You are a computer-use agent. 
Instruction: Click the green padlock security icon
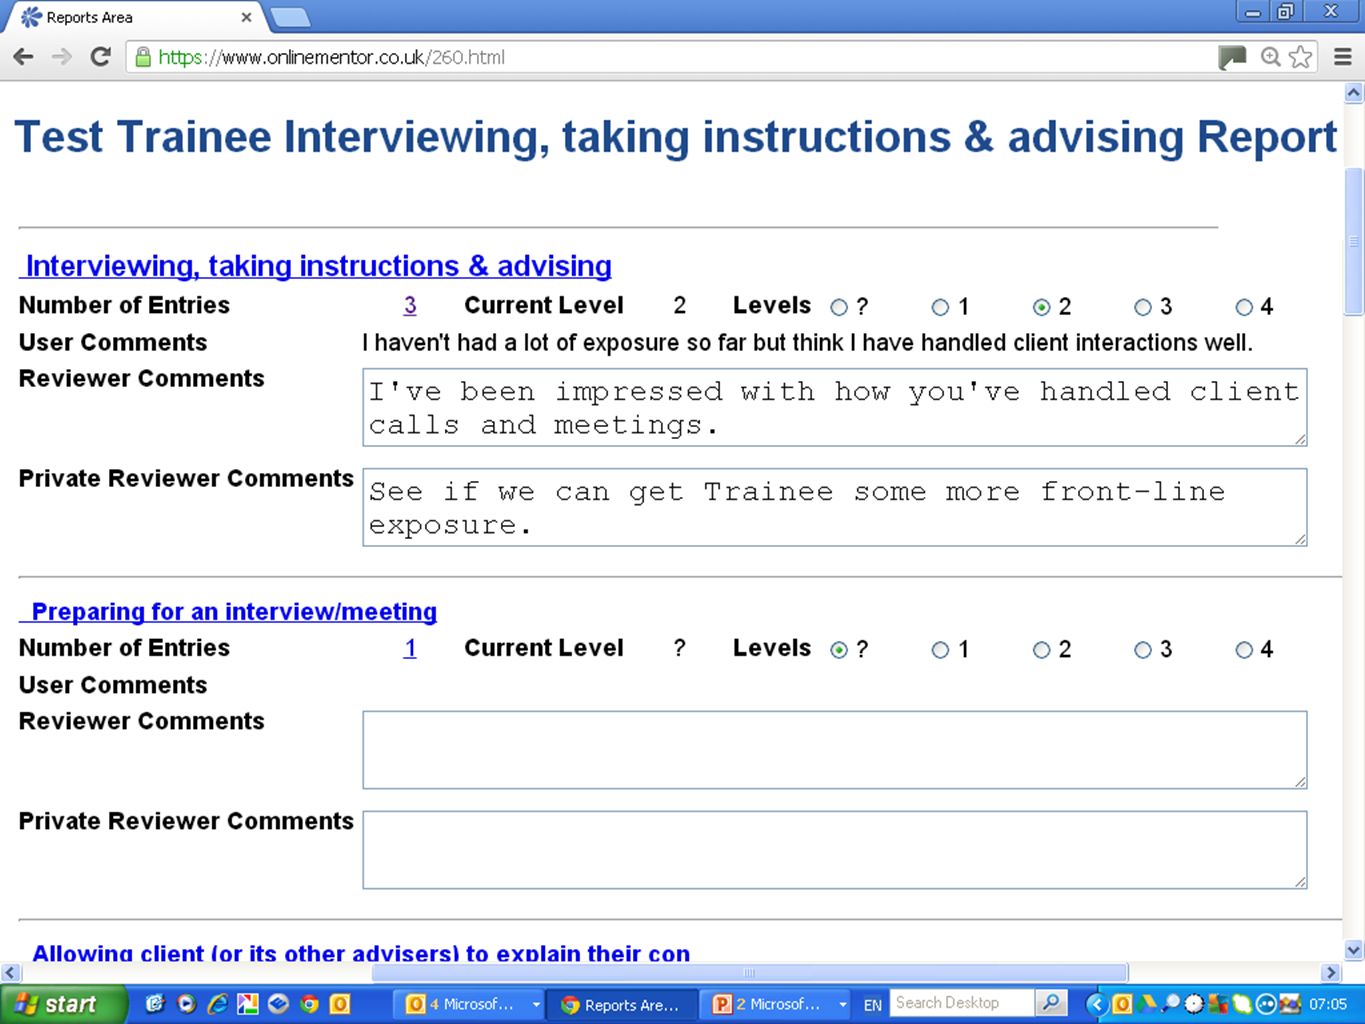pos(143,57)
